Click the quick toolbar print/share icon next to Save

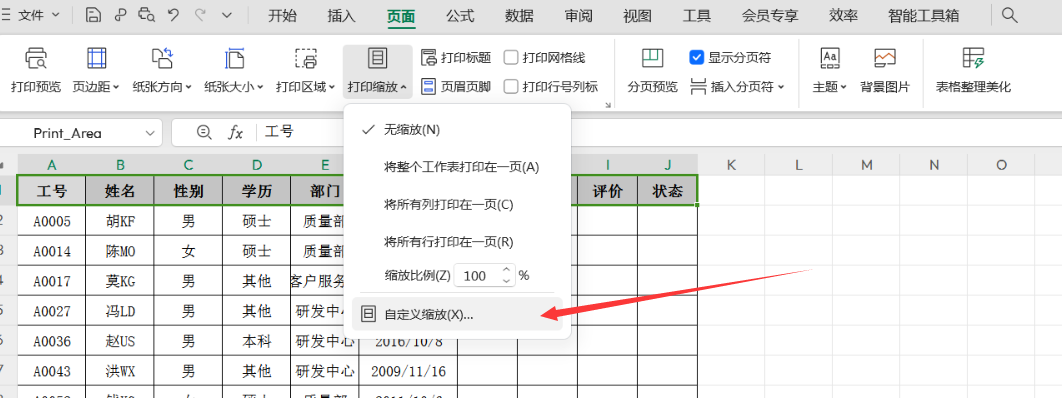120,15
